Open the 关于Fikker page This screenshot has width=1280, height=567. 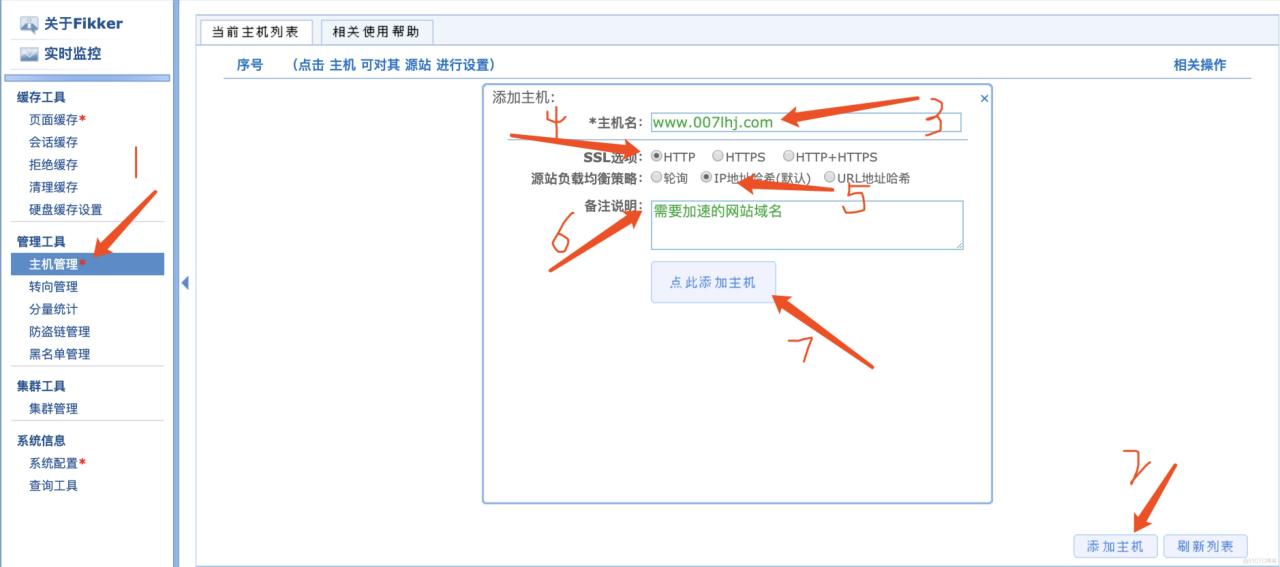[x=83, y=23]
